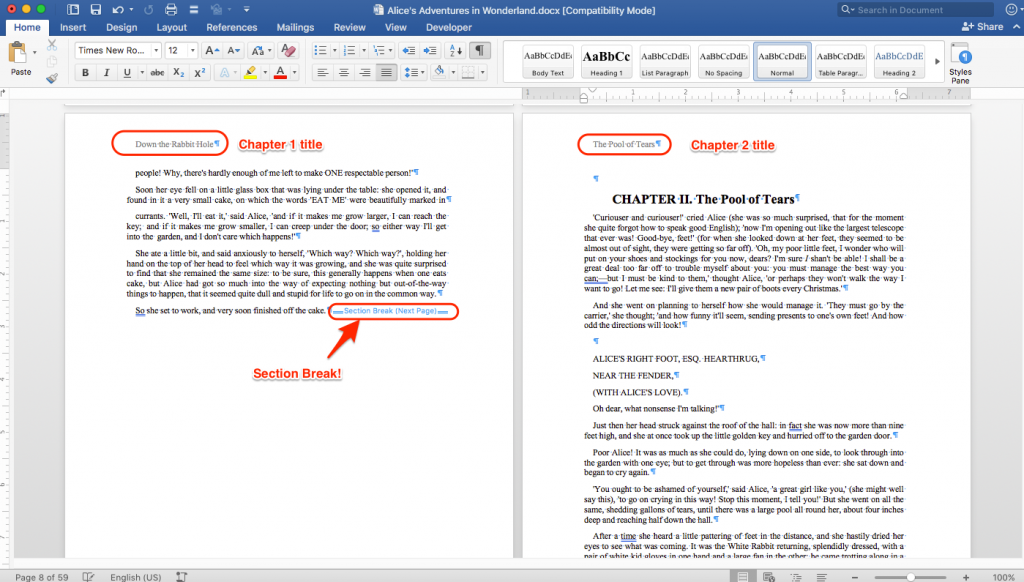The width and height of the screenshot is (1024, 582).
Task: Apply yellow text highlight color
Action: coord(250,73)
